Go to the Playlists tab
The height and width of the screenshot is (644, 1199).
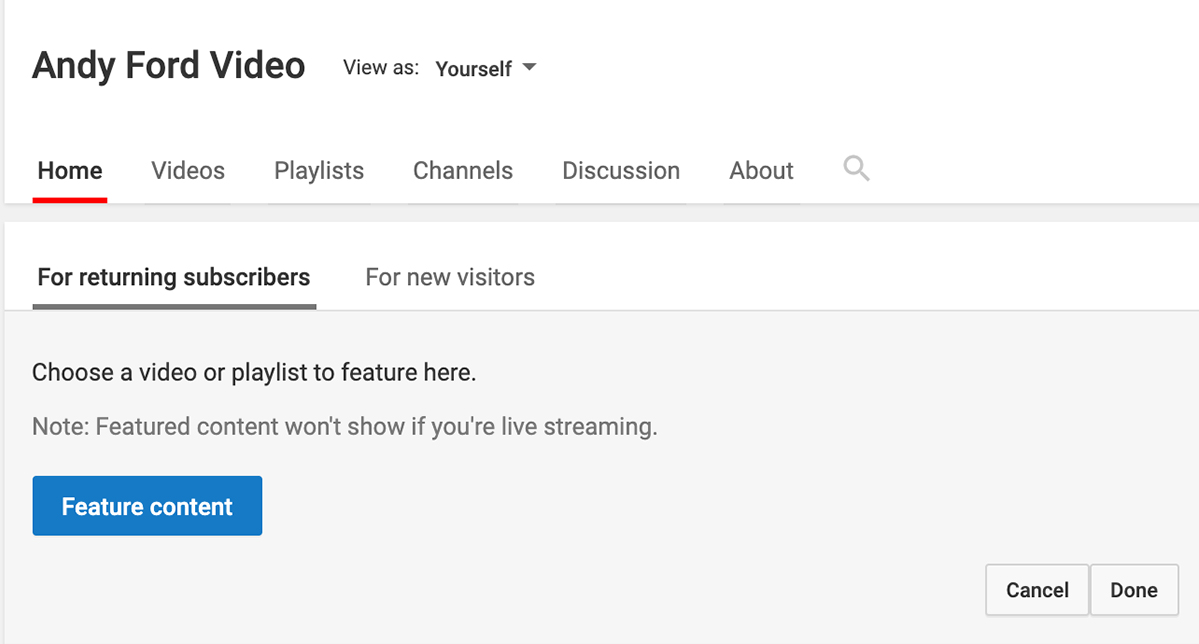click(x=319, y=171)
